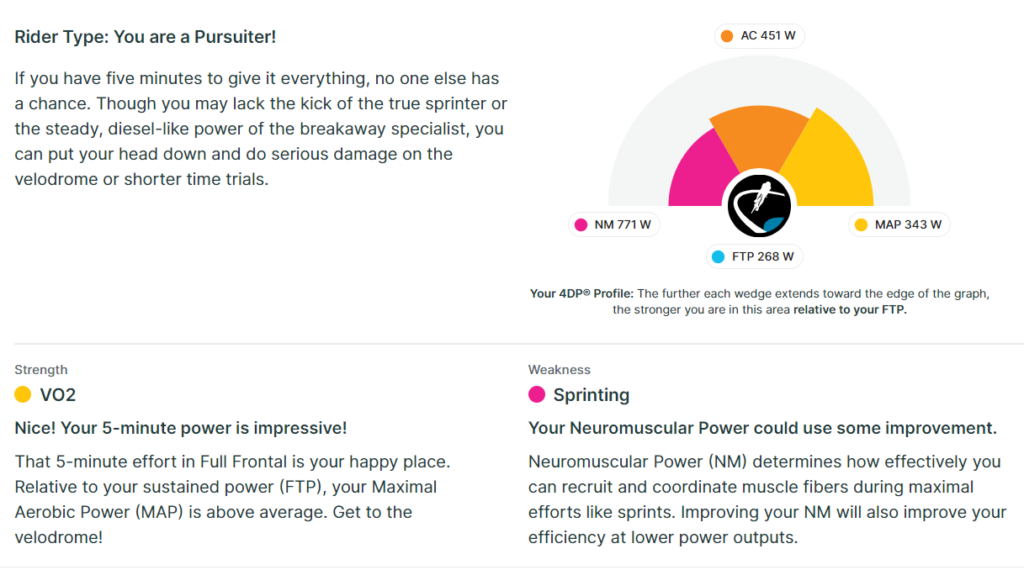Select the NM 771 W label pill

click(614, 225)
